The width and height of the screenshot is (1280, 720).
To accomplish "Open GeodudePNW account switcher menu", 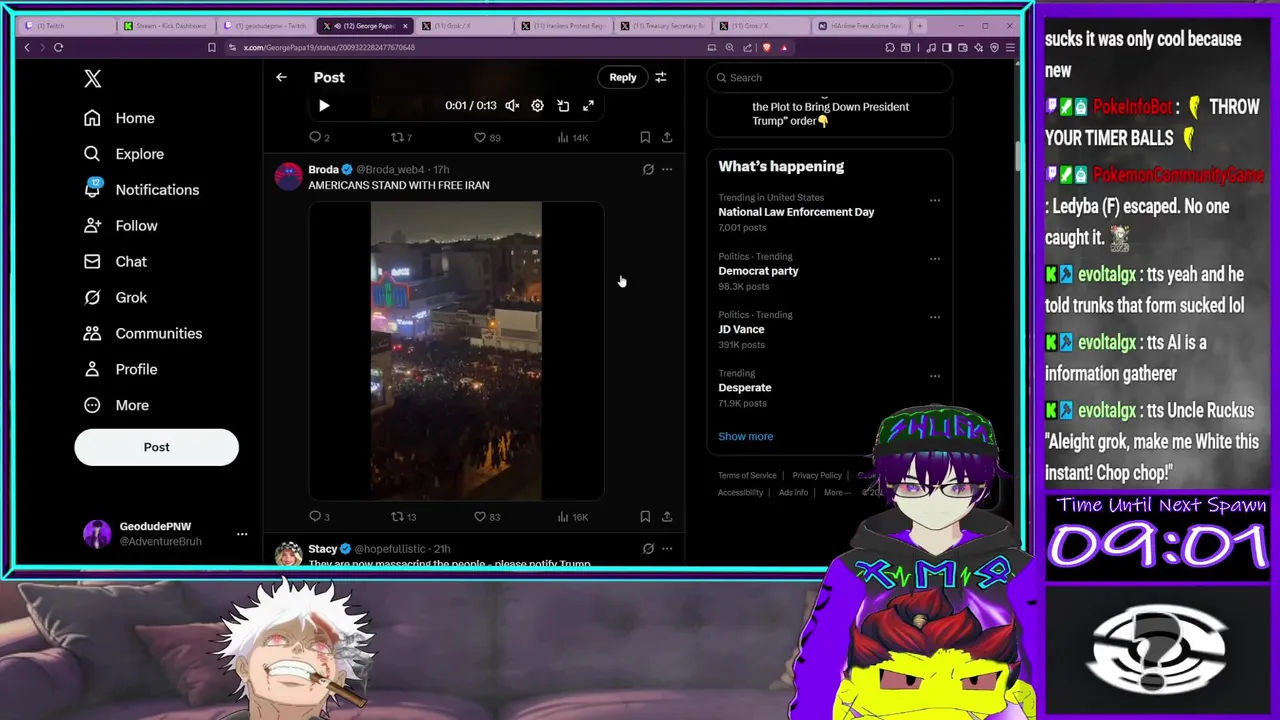I will click(165, 534).
